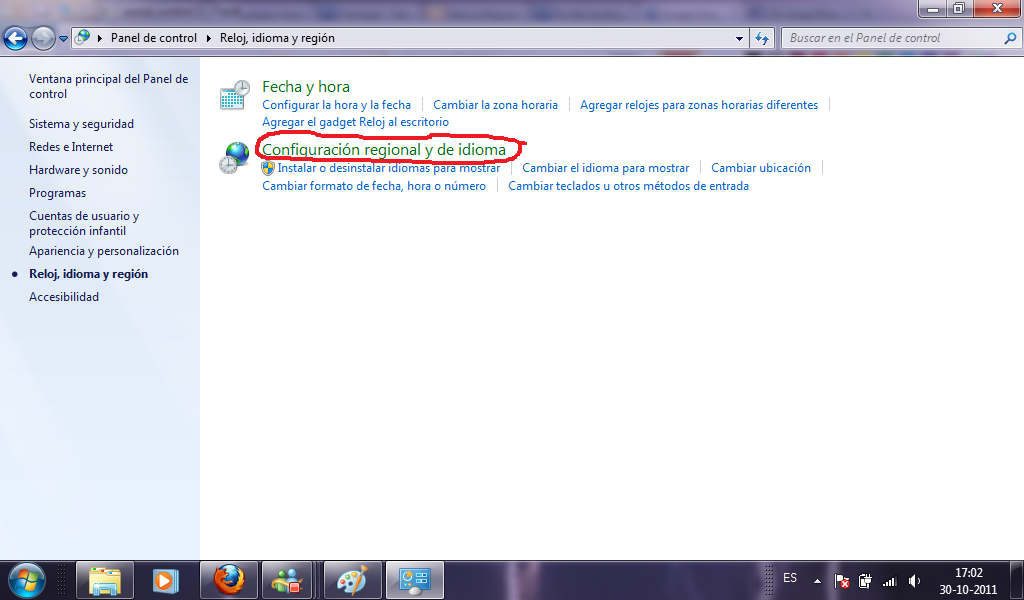Open Paint from the taskbar
This screenshot has height=600, width=1024.
coord(351,580)
